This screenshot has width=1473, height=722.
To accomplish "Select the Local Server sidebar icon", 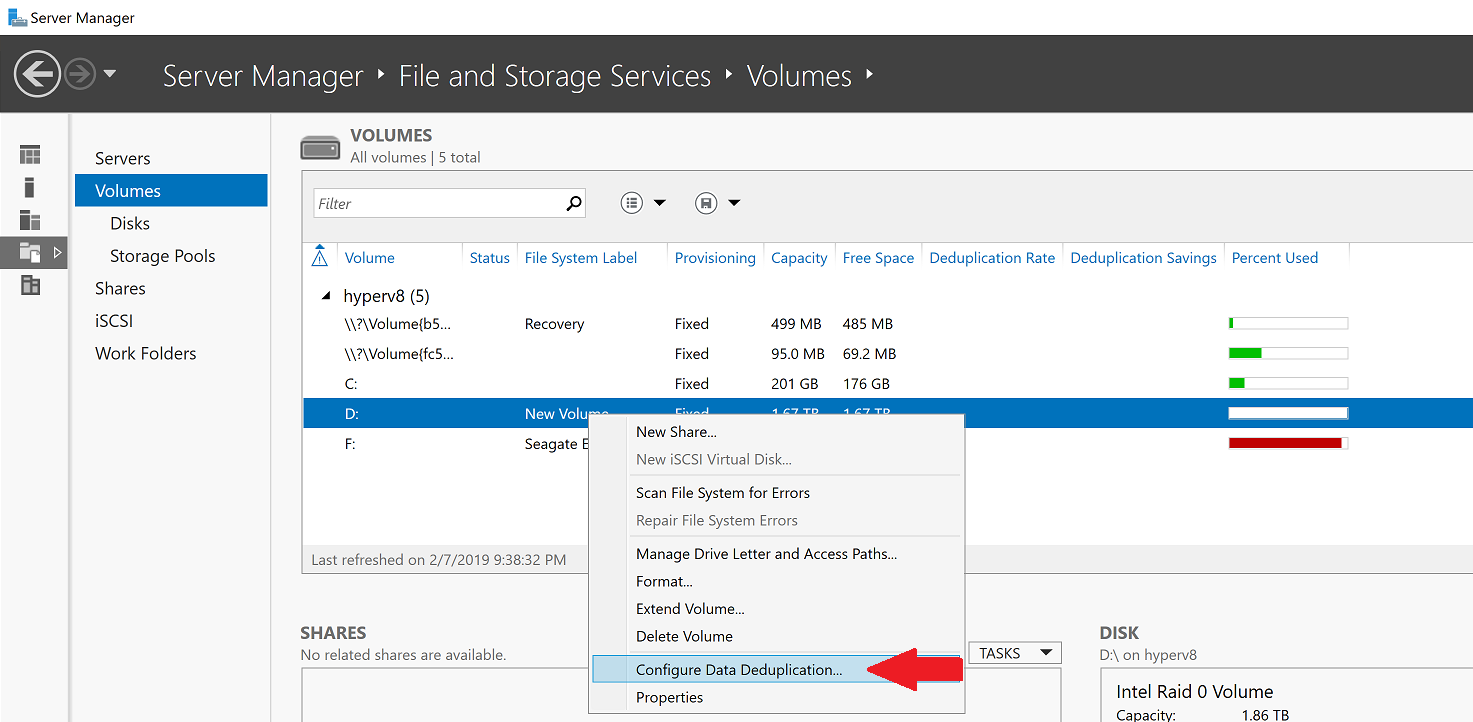I will [x=29, y=187].
